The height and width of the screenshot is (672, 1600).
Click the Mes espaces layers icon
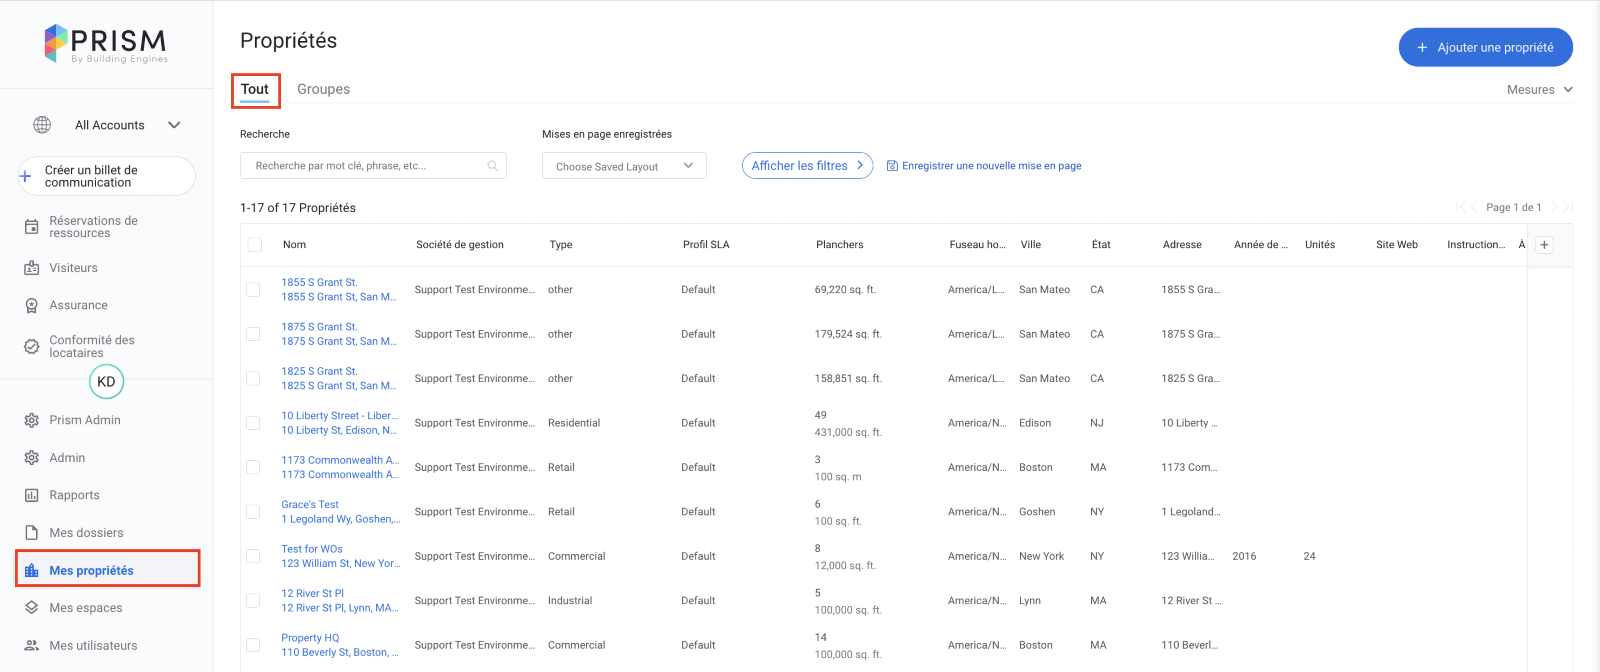(x=31, y=608)
